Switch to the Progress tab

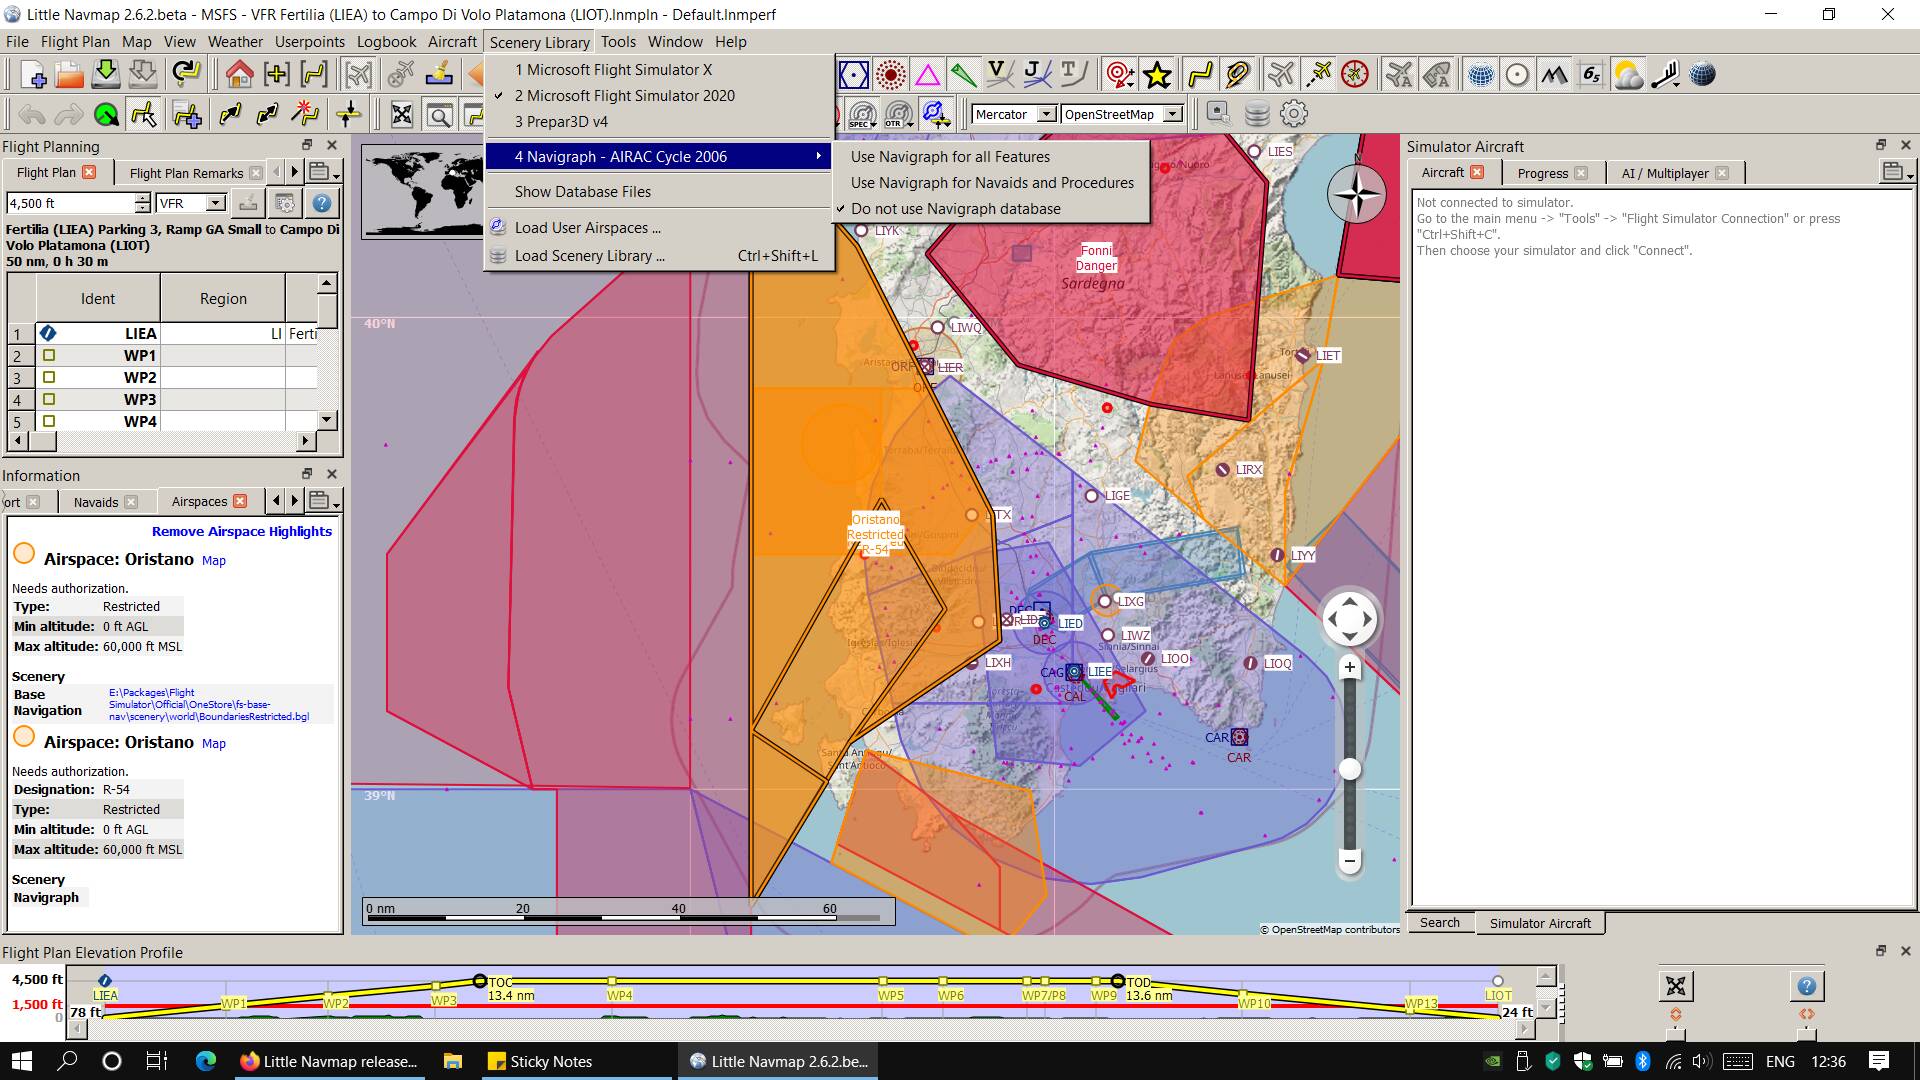click(1553, 173)
